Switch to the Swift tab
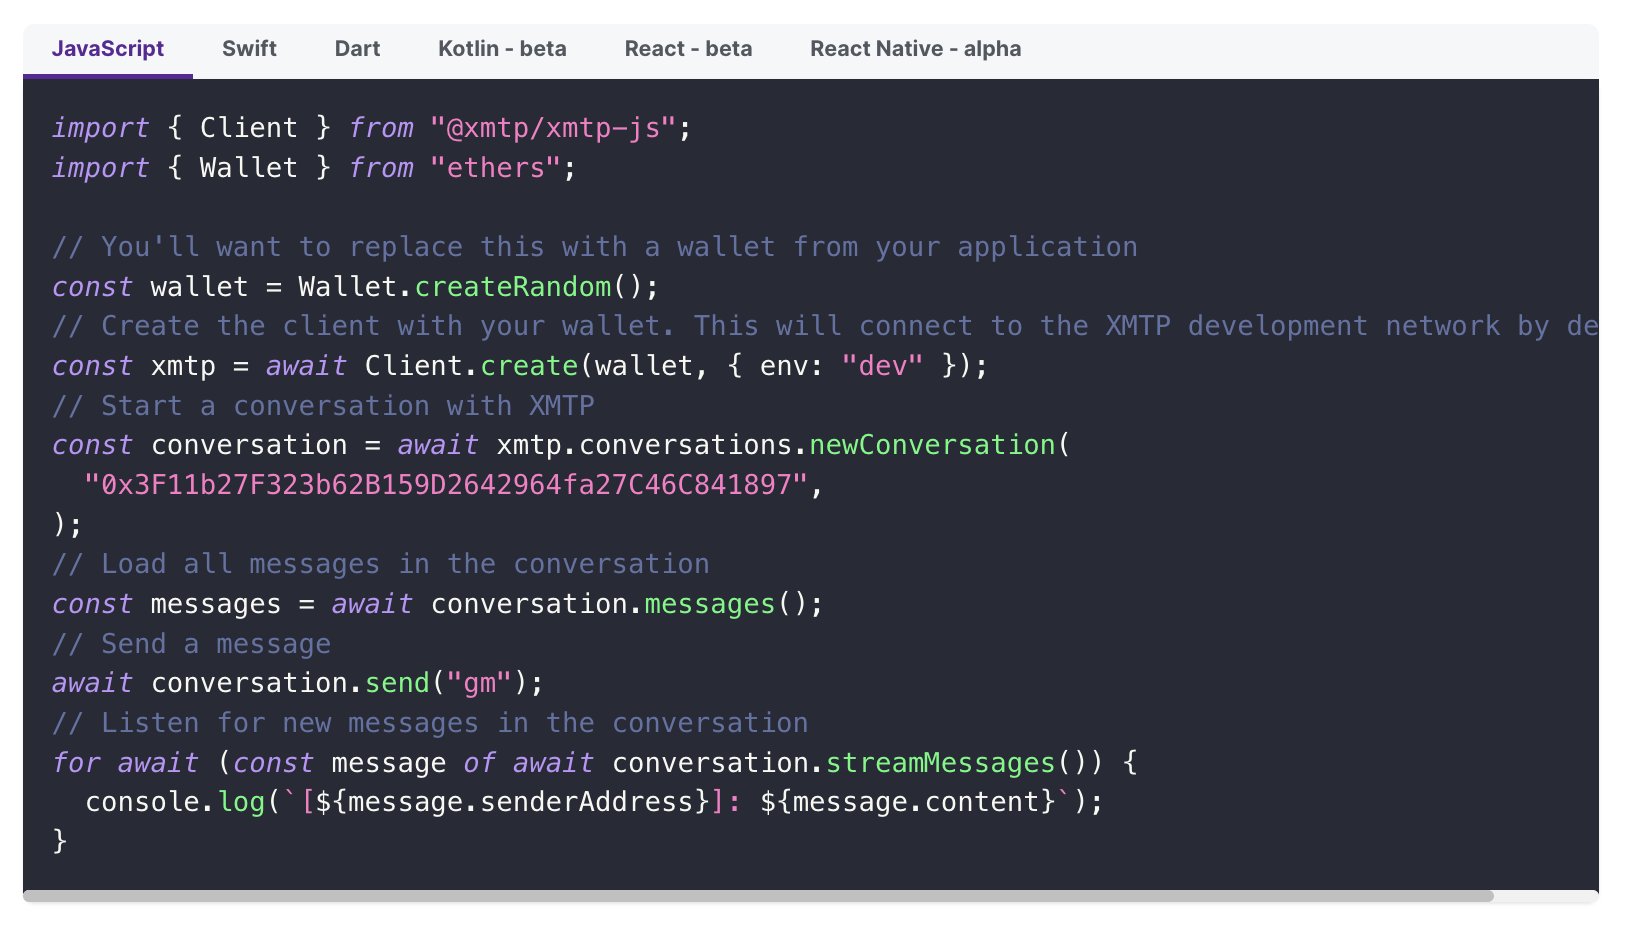 click(249, 48)
